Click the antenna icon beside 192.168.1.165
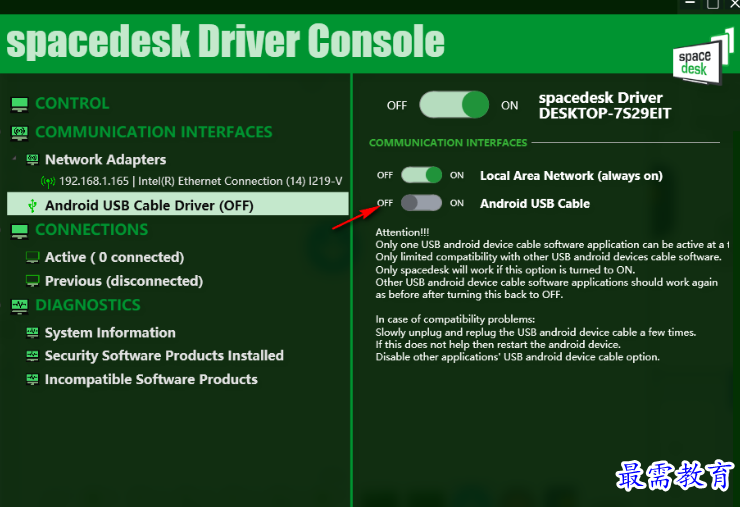The height and width of the screenshot is (507, 740). pos(48,182)
